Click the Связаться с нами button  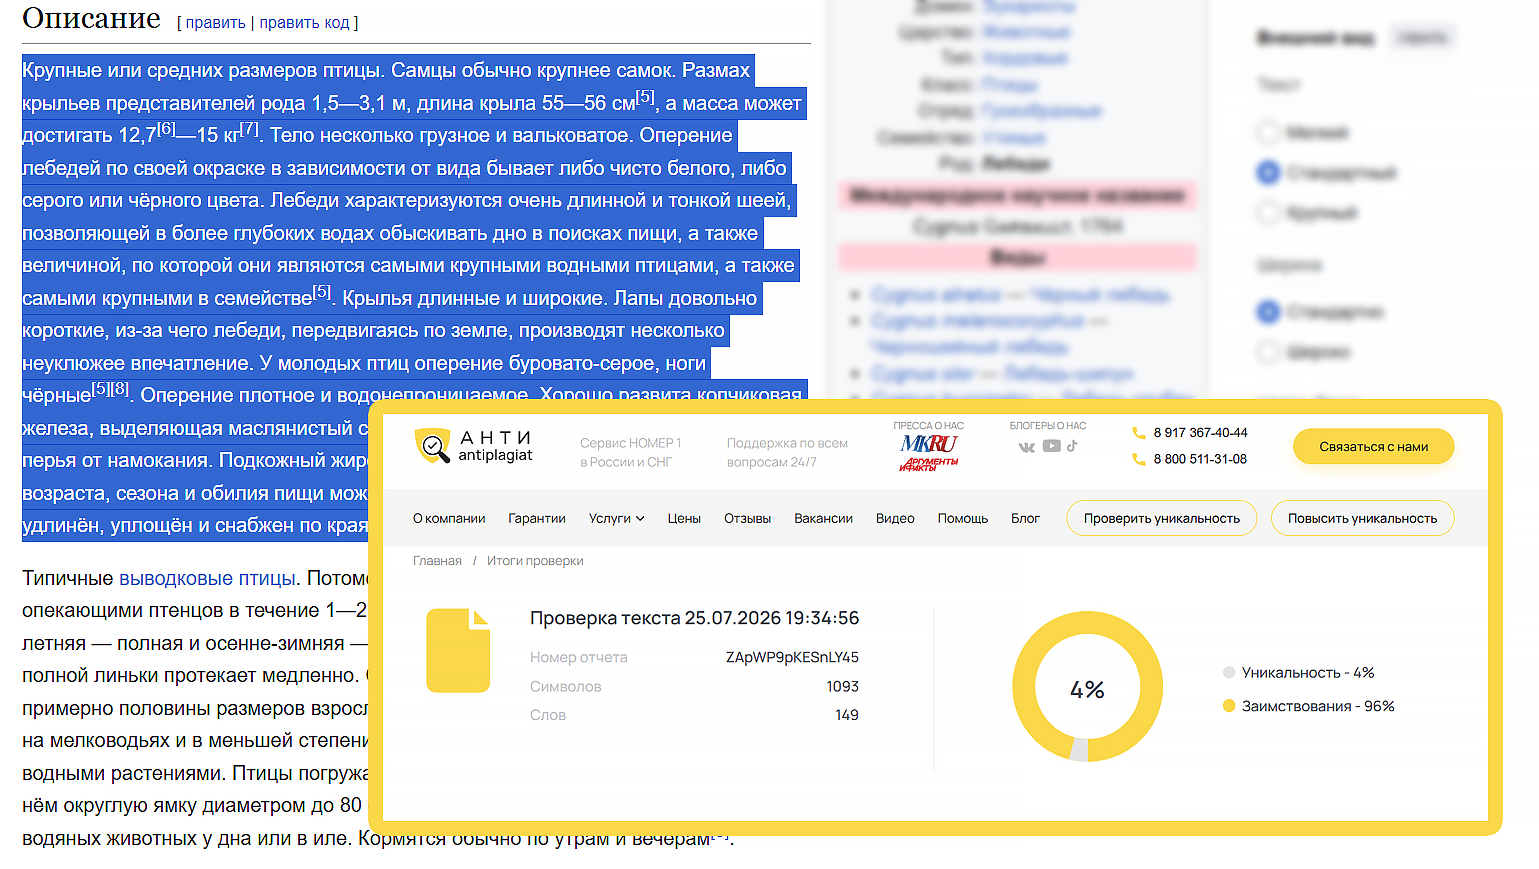1373,446
